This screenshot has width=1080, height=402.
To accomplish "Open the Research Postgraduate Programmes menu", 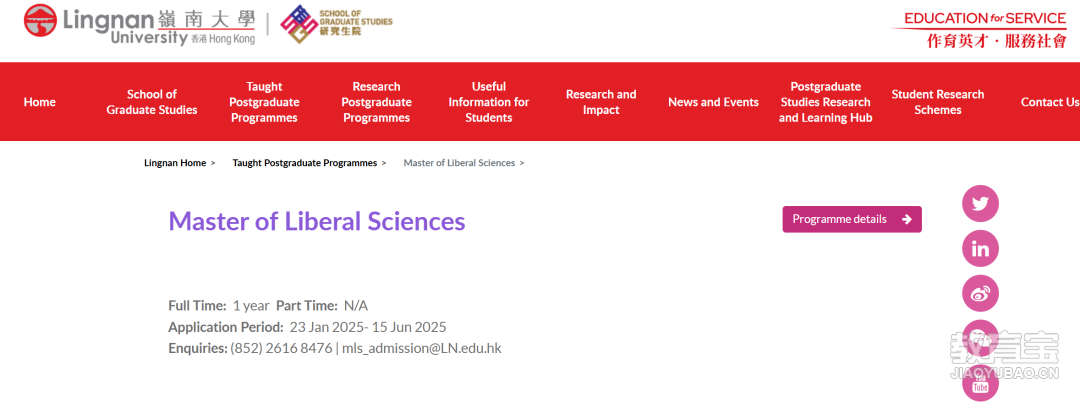I will (x=377, y=102).
